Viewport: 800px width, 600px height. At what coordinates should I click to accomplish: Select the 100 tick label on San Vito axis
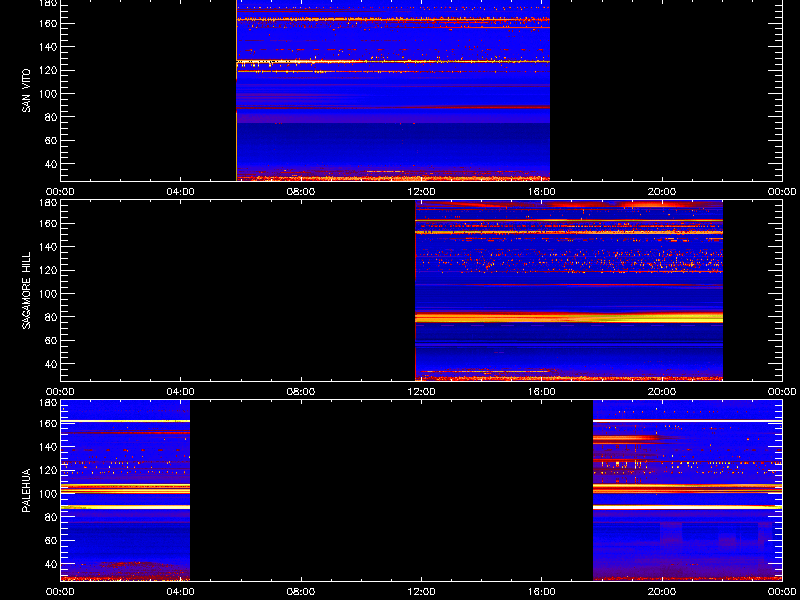(49, 94)
